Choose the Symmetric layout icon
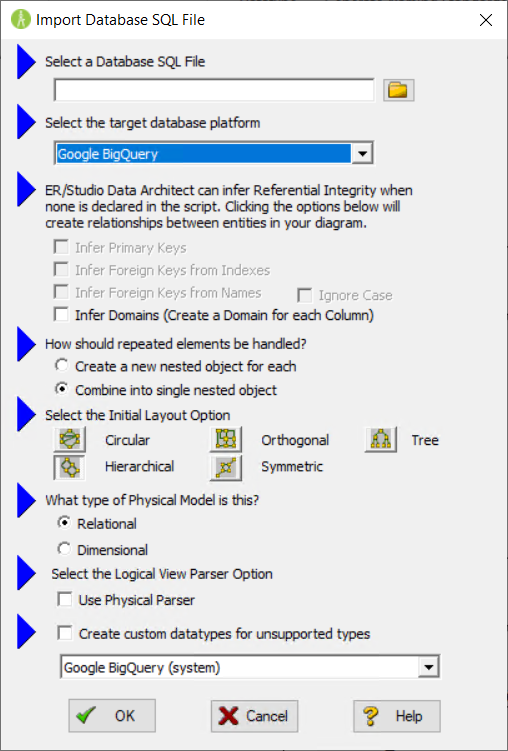Screen dimensions: 508x751 click(226, 467)
